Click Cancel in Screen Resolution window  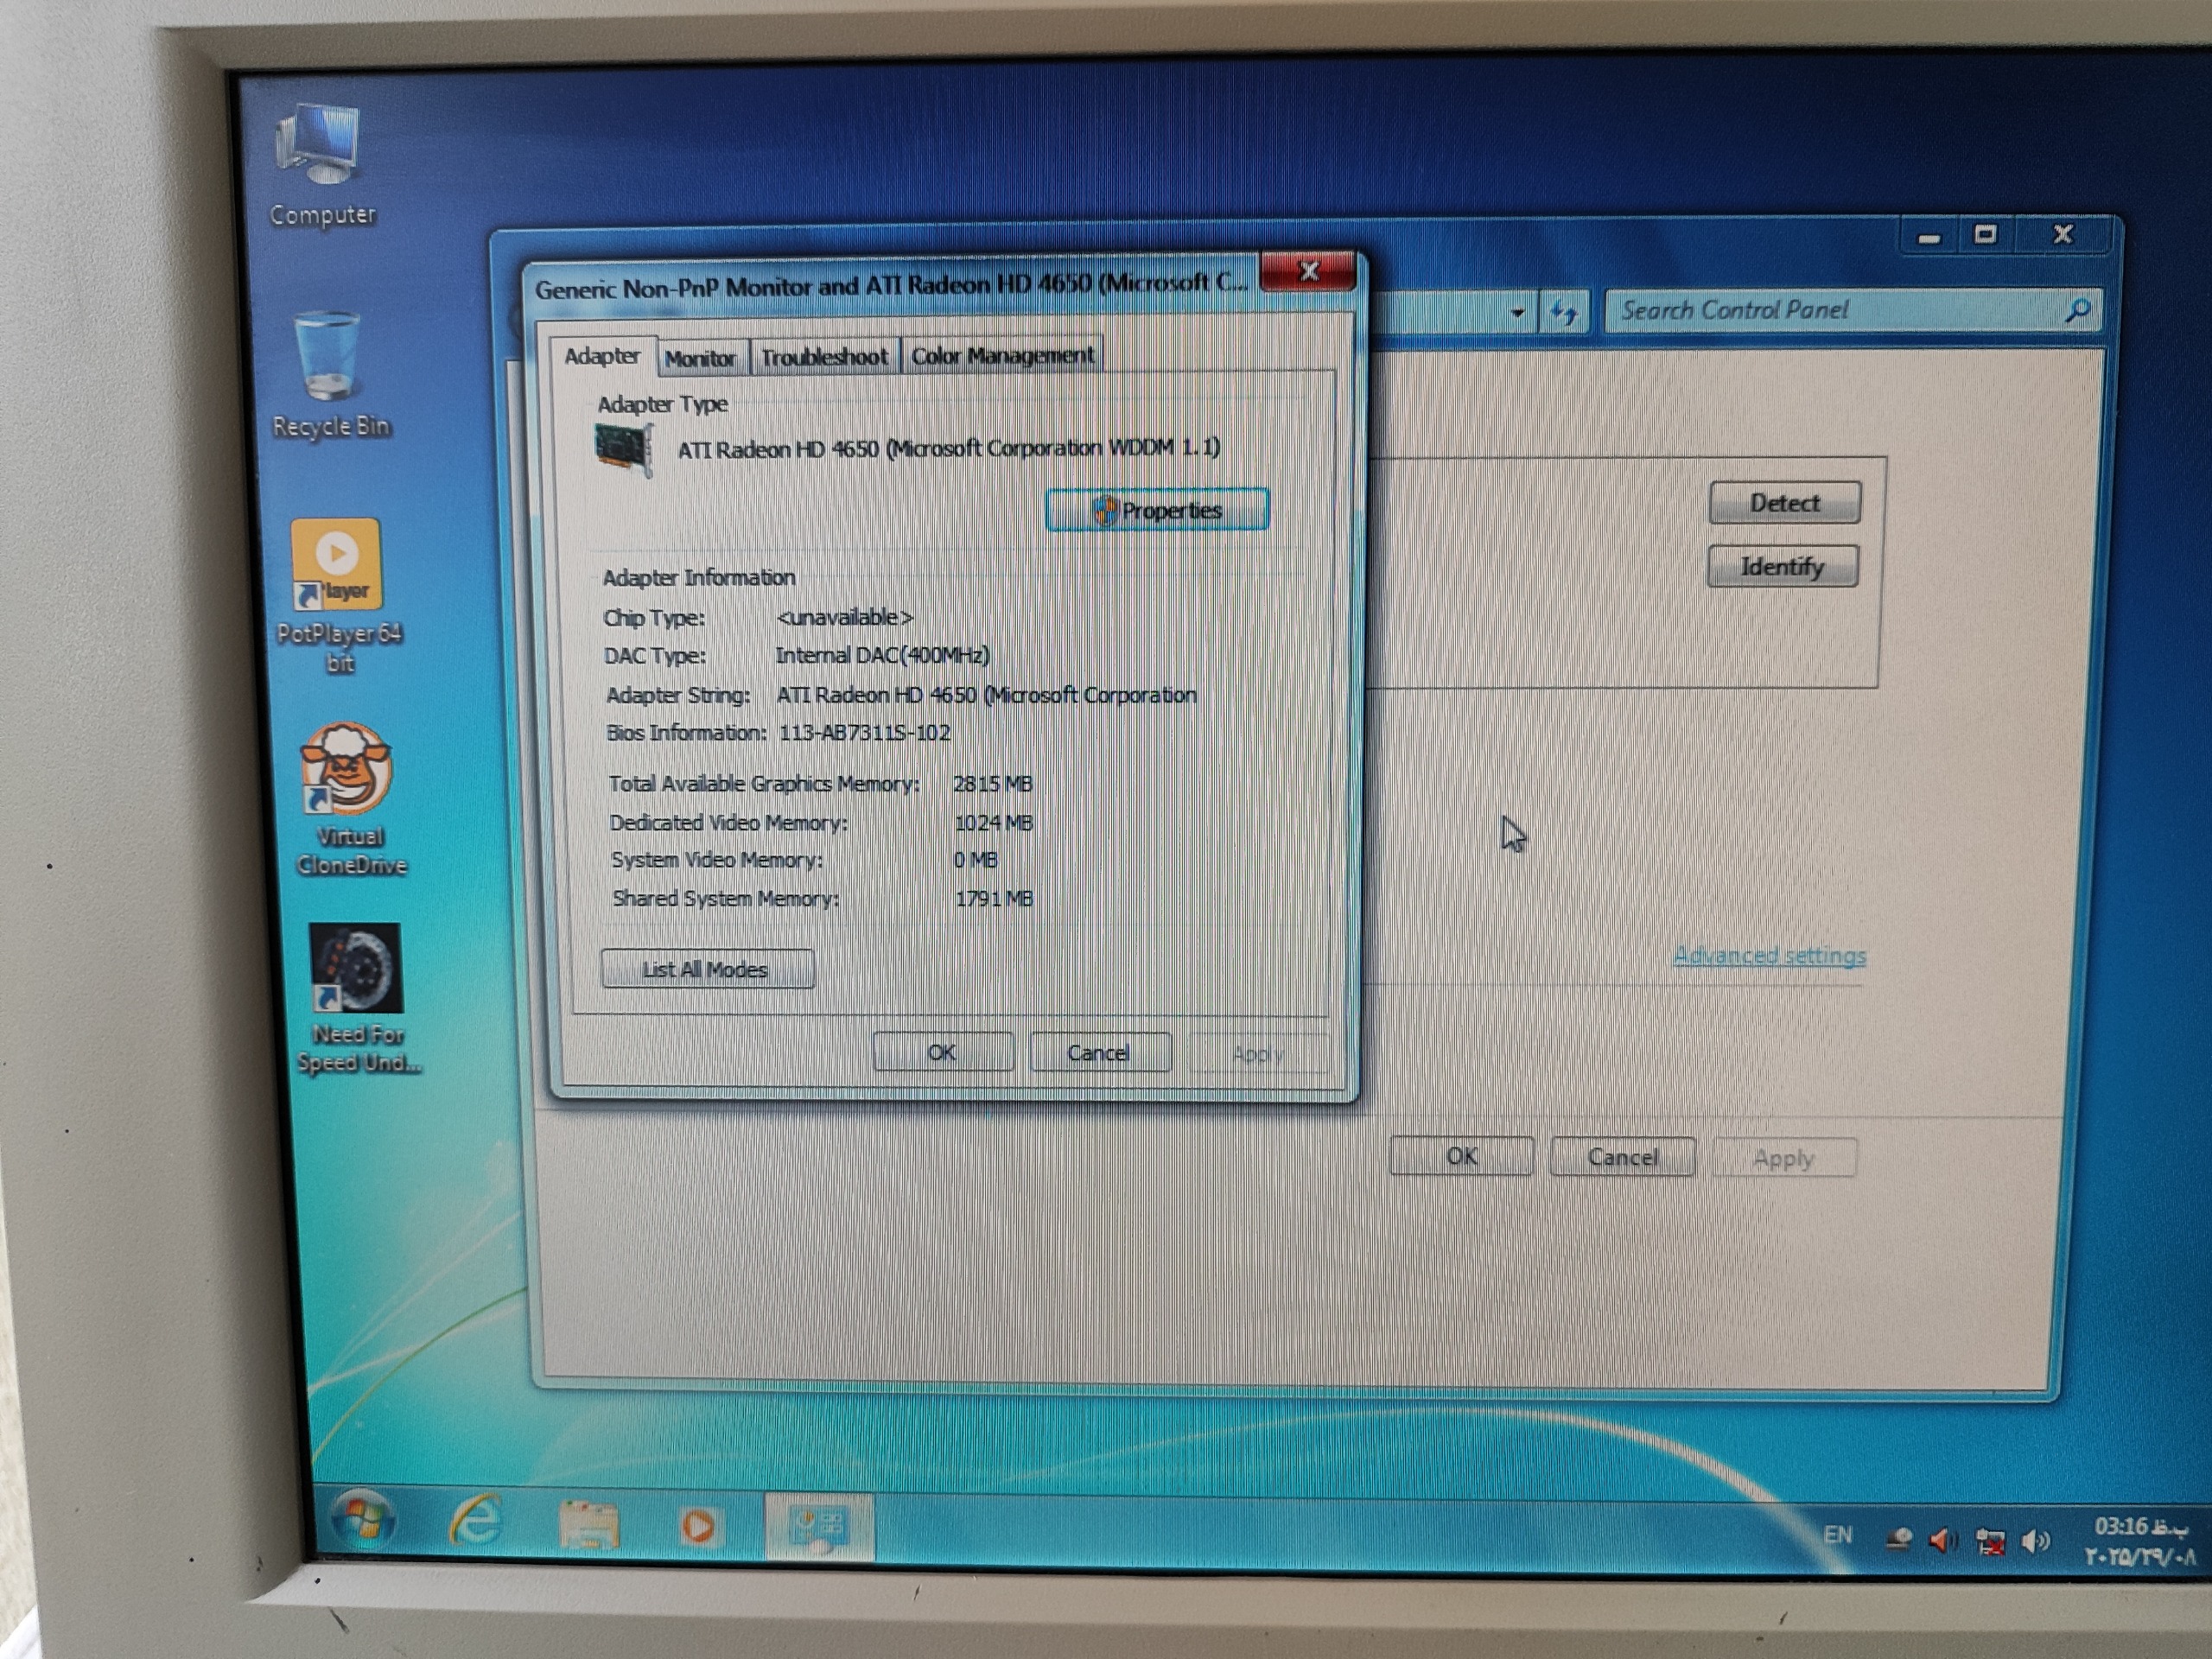click(x=1623, y=1157)
